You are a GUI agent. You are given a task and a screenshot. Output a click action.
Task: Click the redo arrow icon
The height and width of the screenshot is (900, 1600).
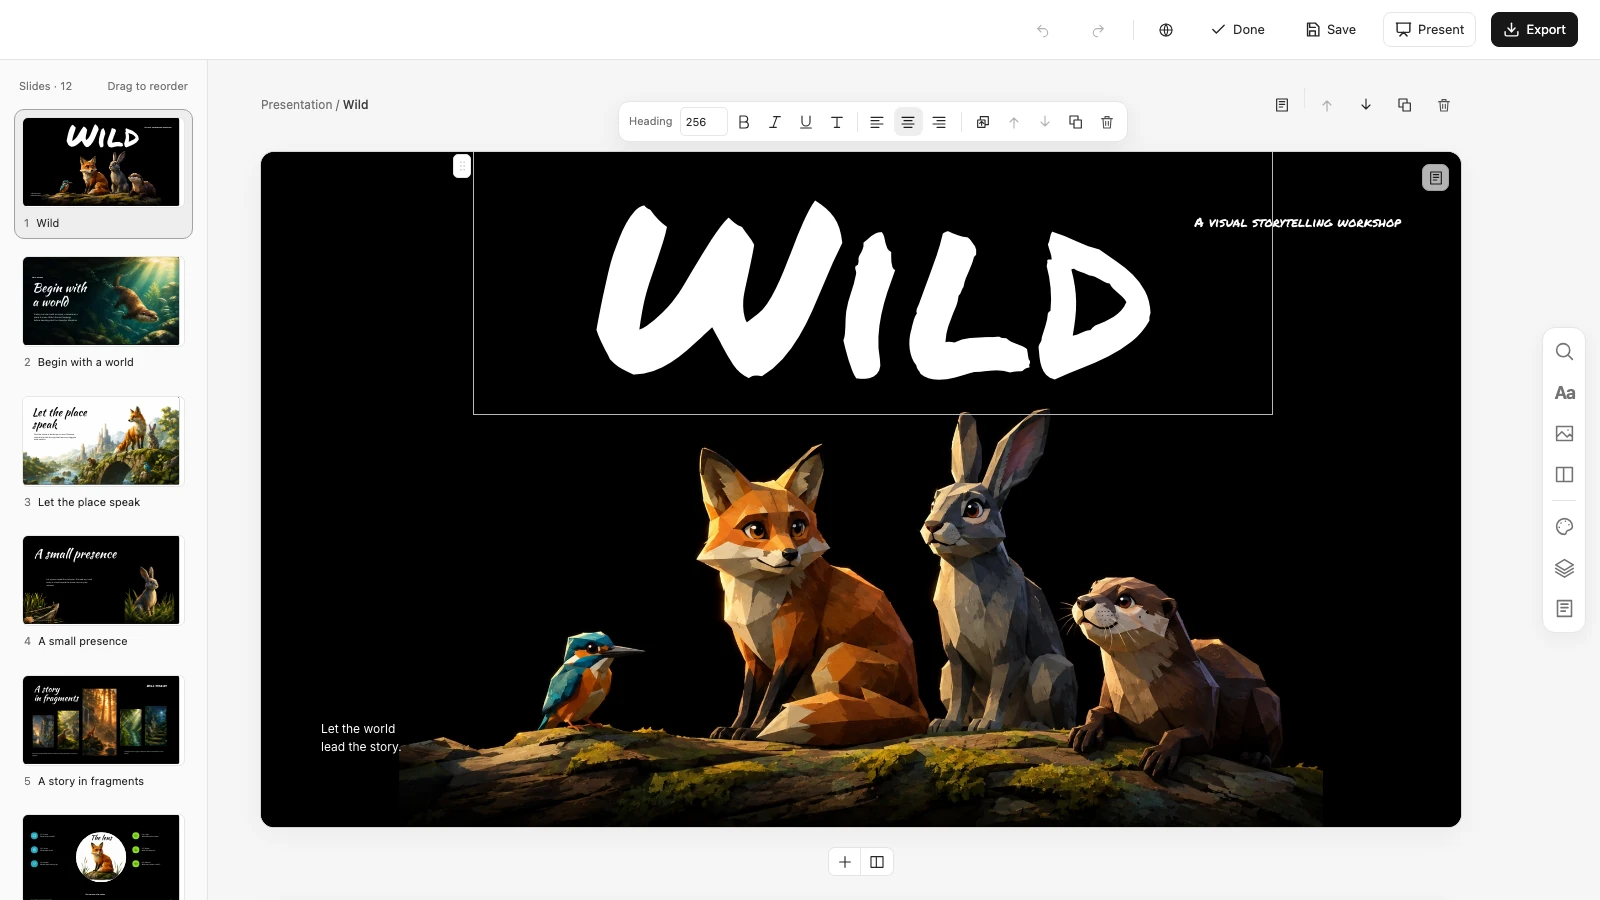1098,30
